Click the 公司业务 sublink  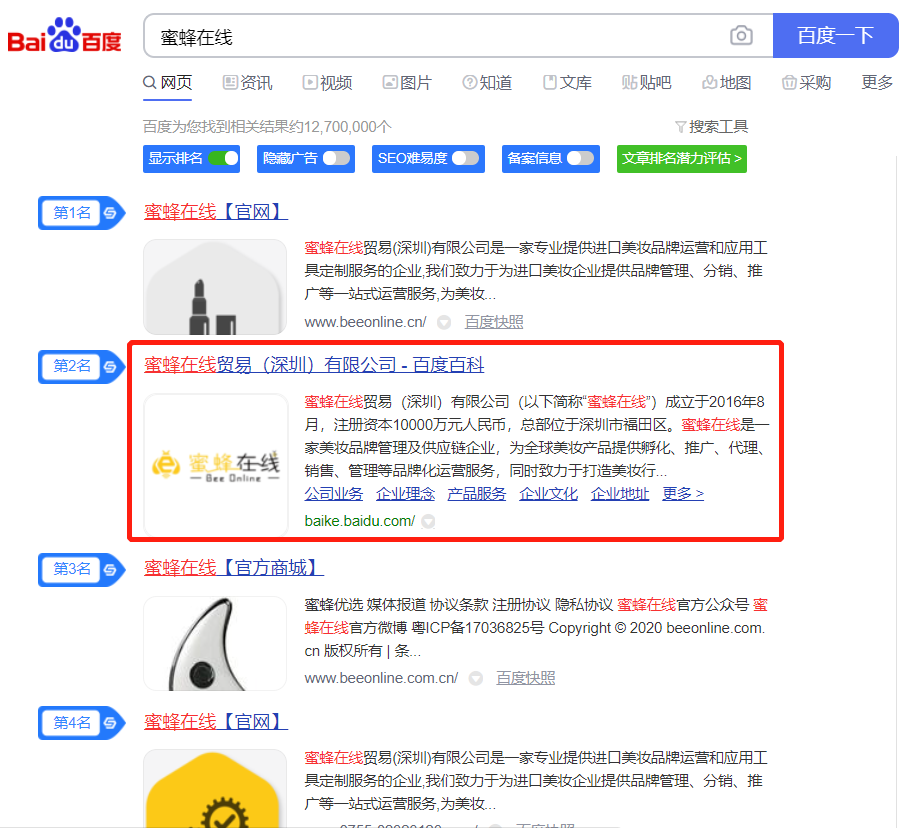334,494
